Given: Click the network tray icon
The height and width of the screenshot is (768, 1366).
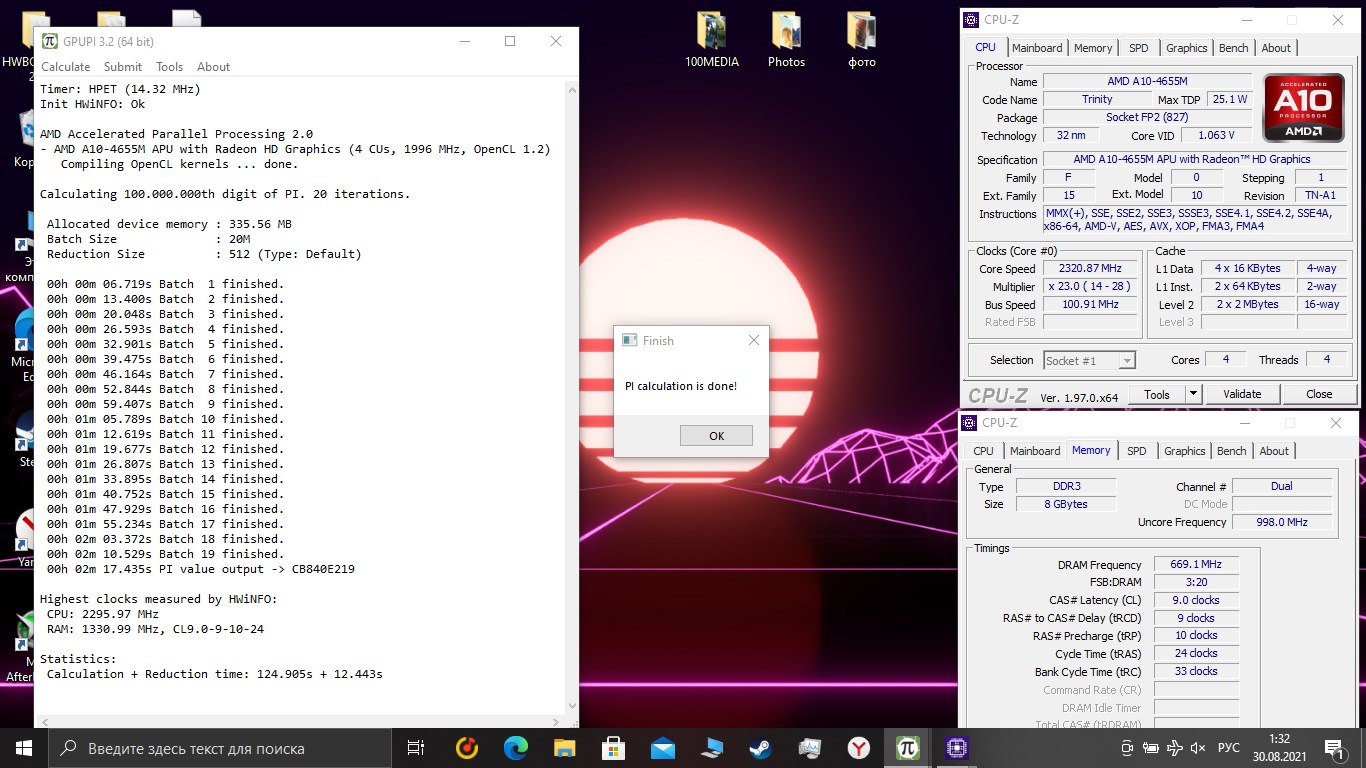Looking at the screenshot, I should pyautogui.click(x=1175, y=748).
